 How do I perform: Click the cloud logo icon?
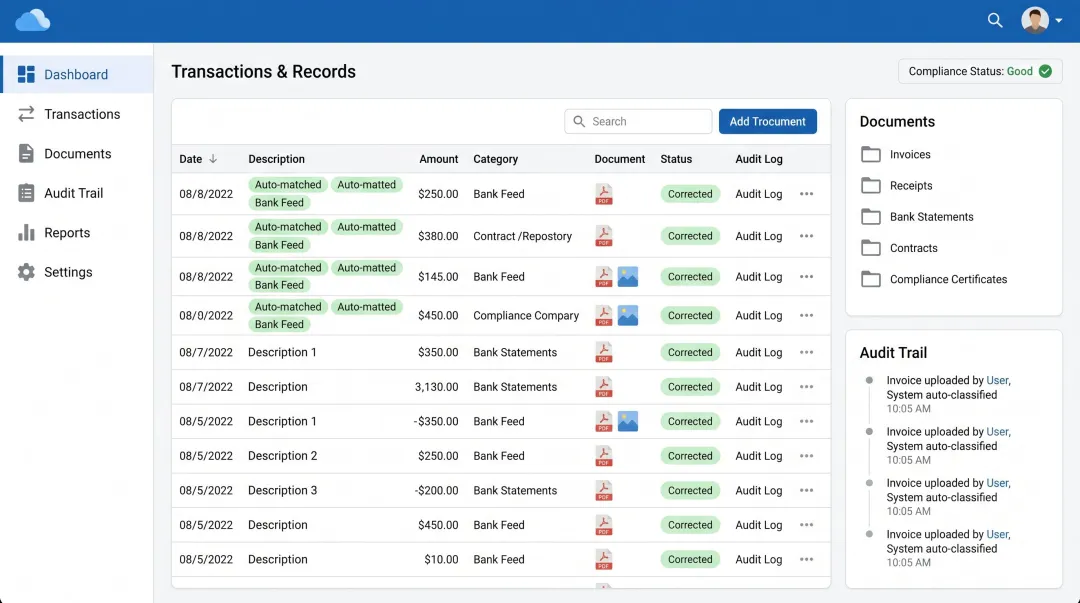[32, 21]
